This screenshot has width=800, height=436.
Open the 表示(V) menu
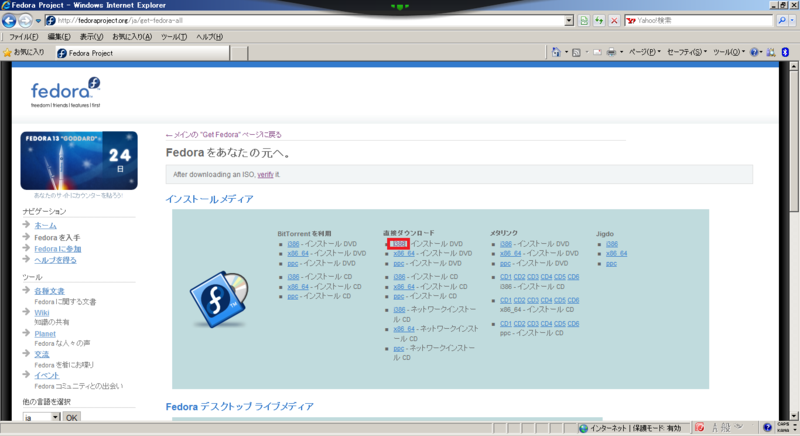[91, 37]
